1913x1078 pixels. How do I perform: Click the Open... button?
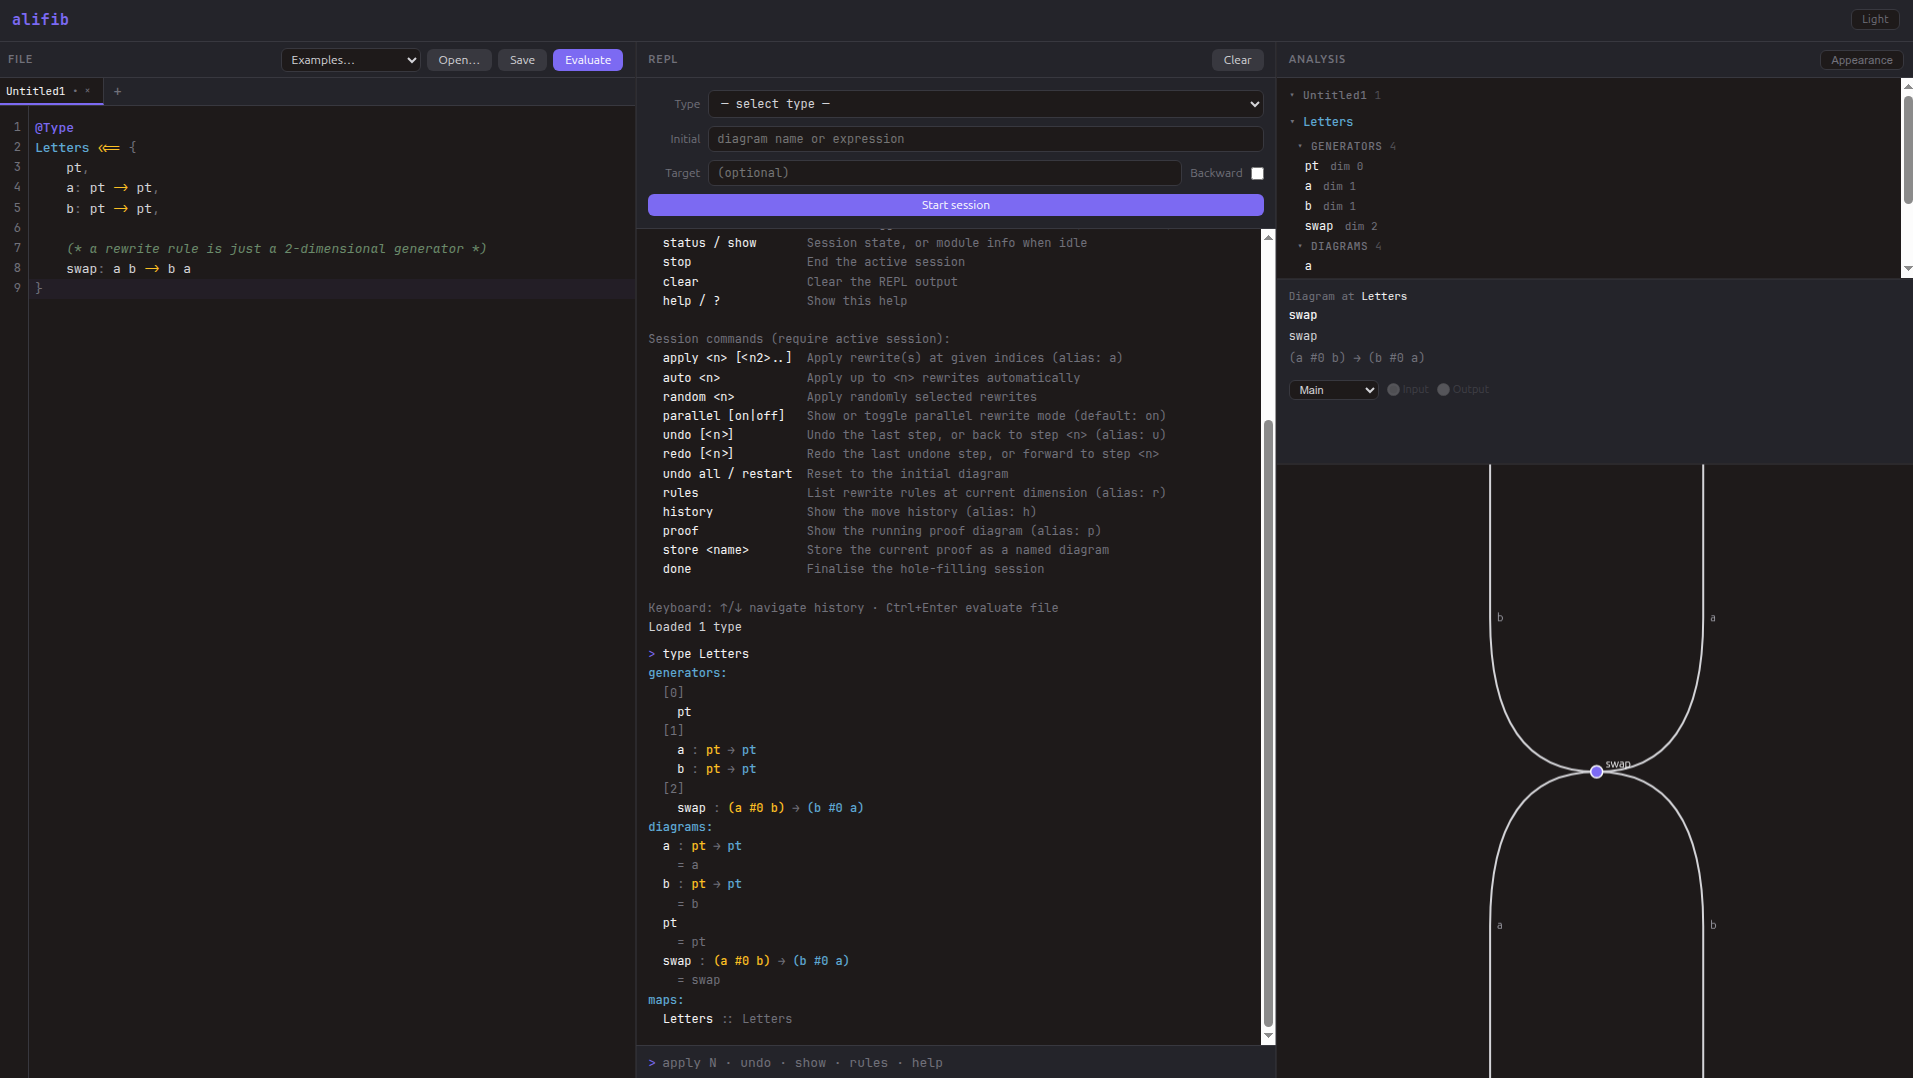[459, 60]
